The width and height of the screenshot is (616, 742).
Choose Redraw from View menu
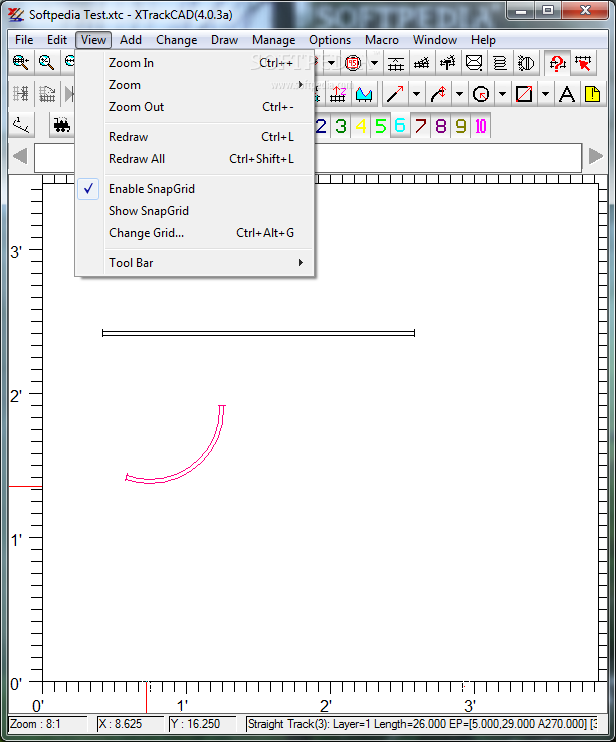(x=195, y=137)
